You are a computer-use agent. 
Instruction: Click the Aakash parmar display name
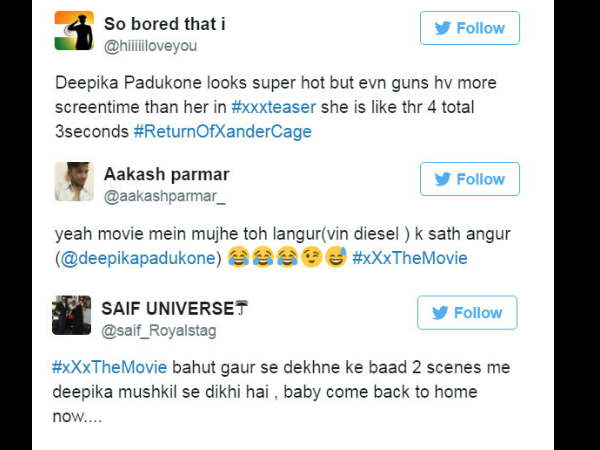[x=166, y=174]
